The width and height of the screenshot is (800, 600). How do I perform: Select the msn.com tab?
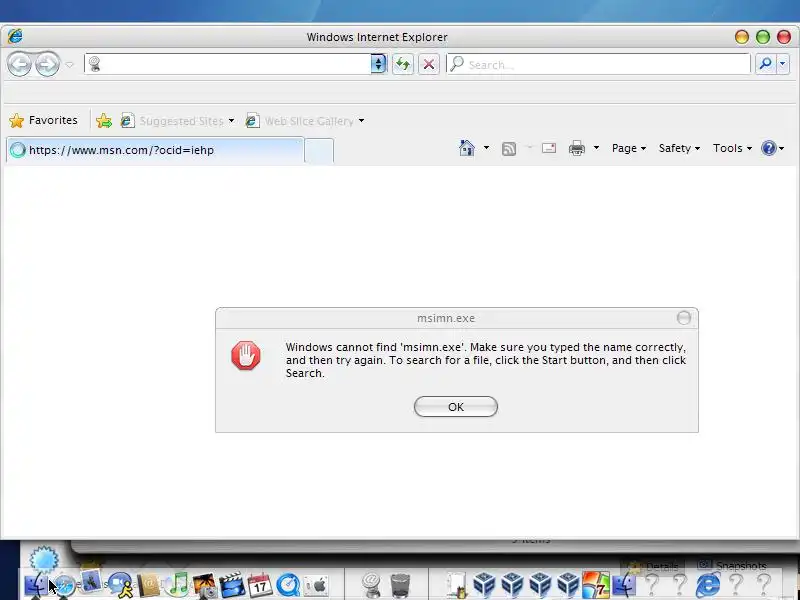(x=155, y=150)
